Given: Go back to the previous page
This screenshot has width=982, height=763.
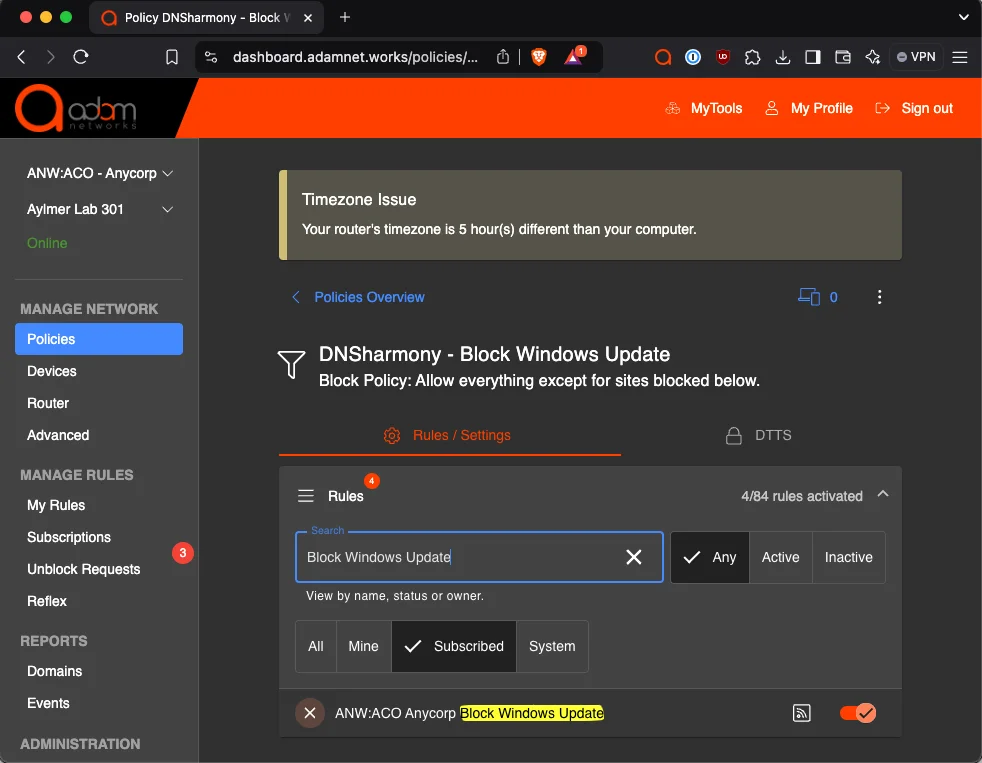Looking at the screenshot, I should [x=21, y=57].
